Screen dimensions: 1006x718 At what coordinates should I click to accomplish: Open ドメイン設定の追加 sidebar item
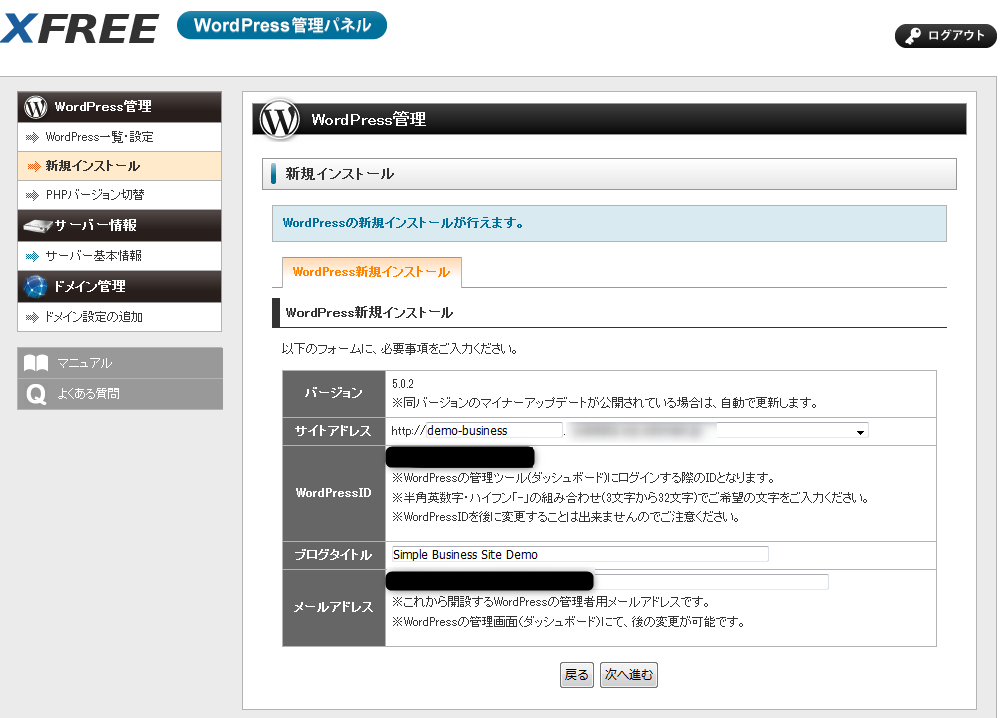119,316
